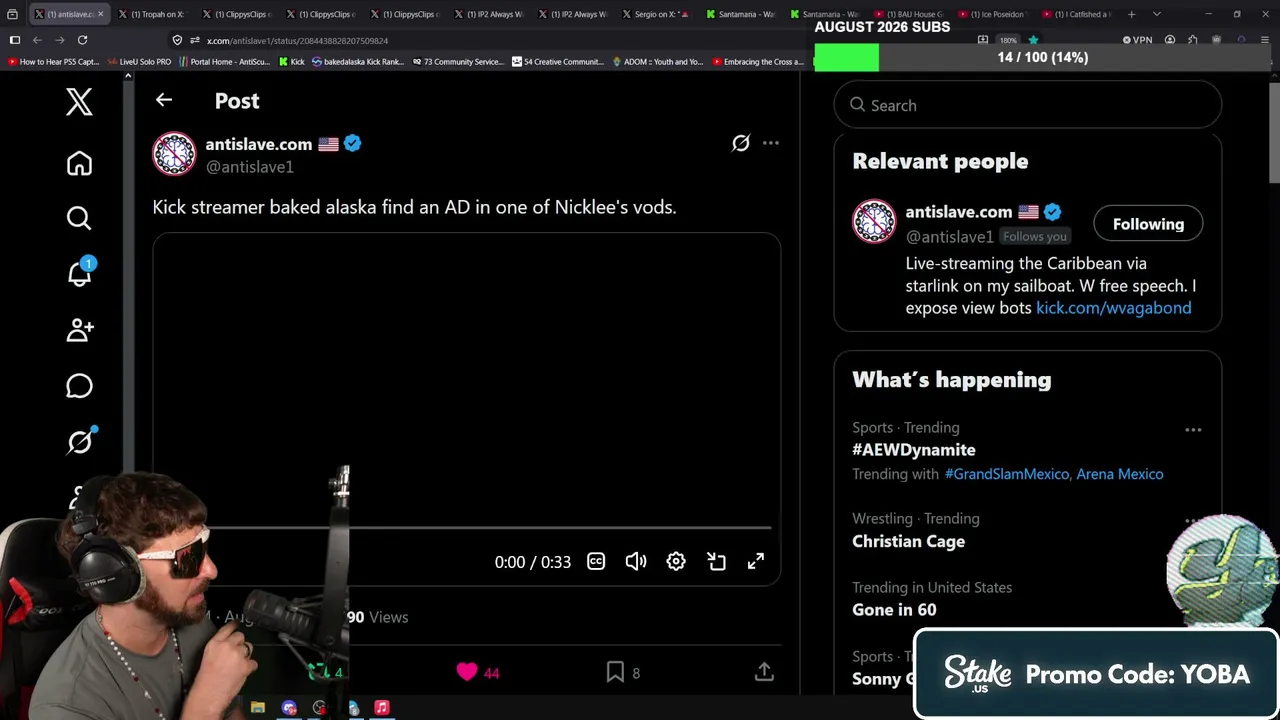Click the x.com address bar URL
The image size is (1280, 720).
(x=297, y=41)
